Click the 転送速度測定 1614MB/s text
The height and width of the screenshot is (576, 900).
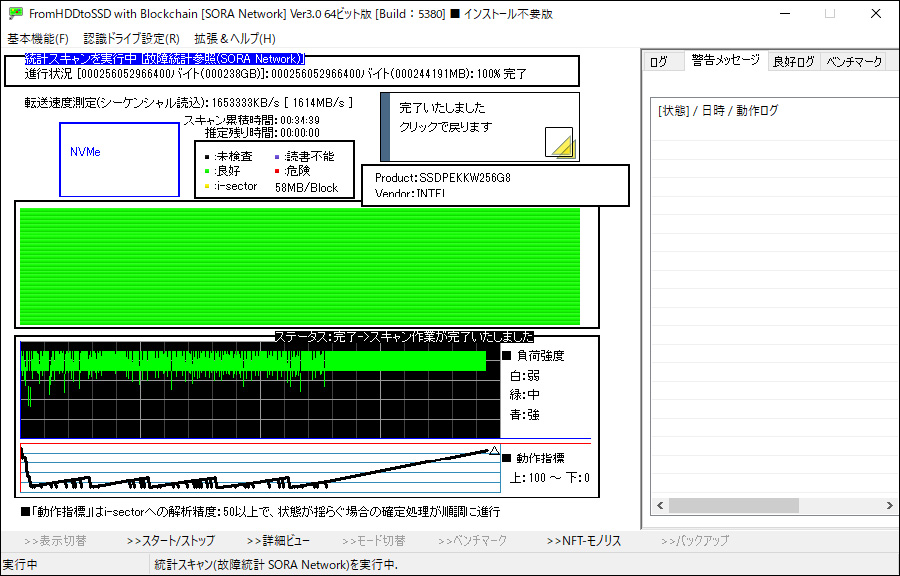coord(188,103)
